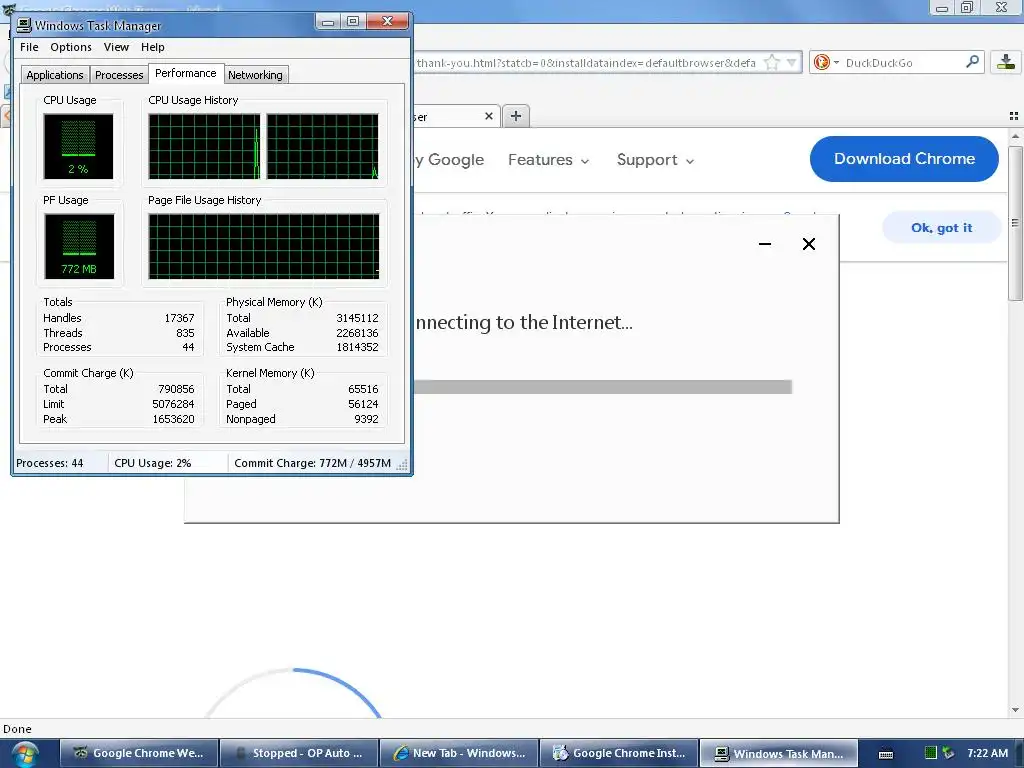Open the address bar history dropdown arrow

792,63
